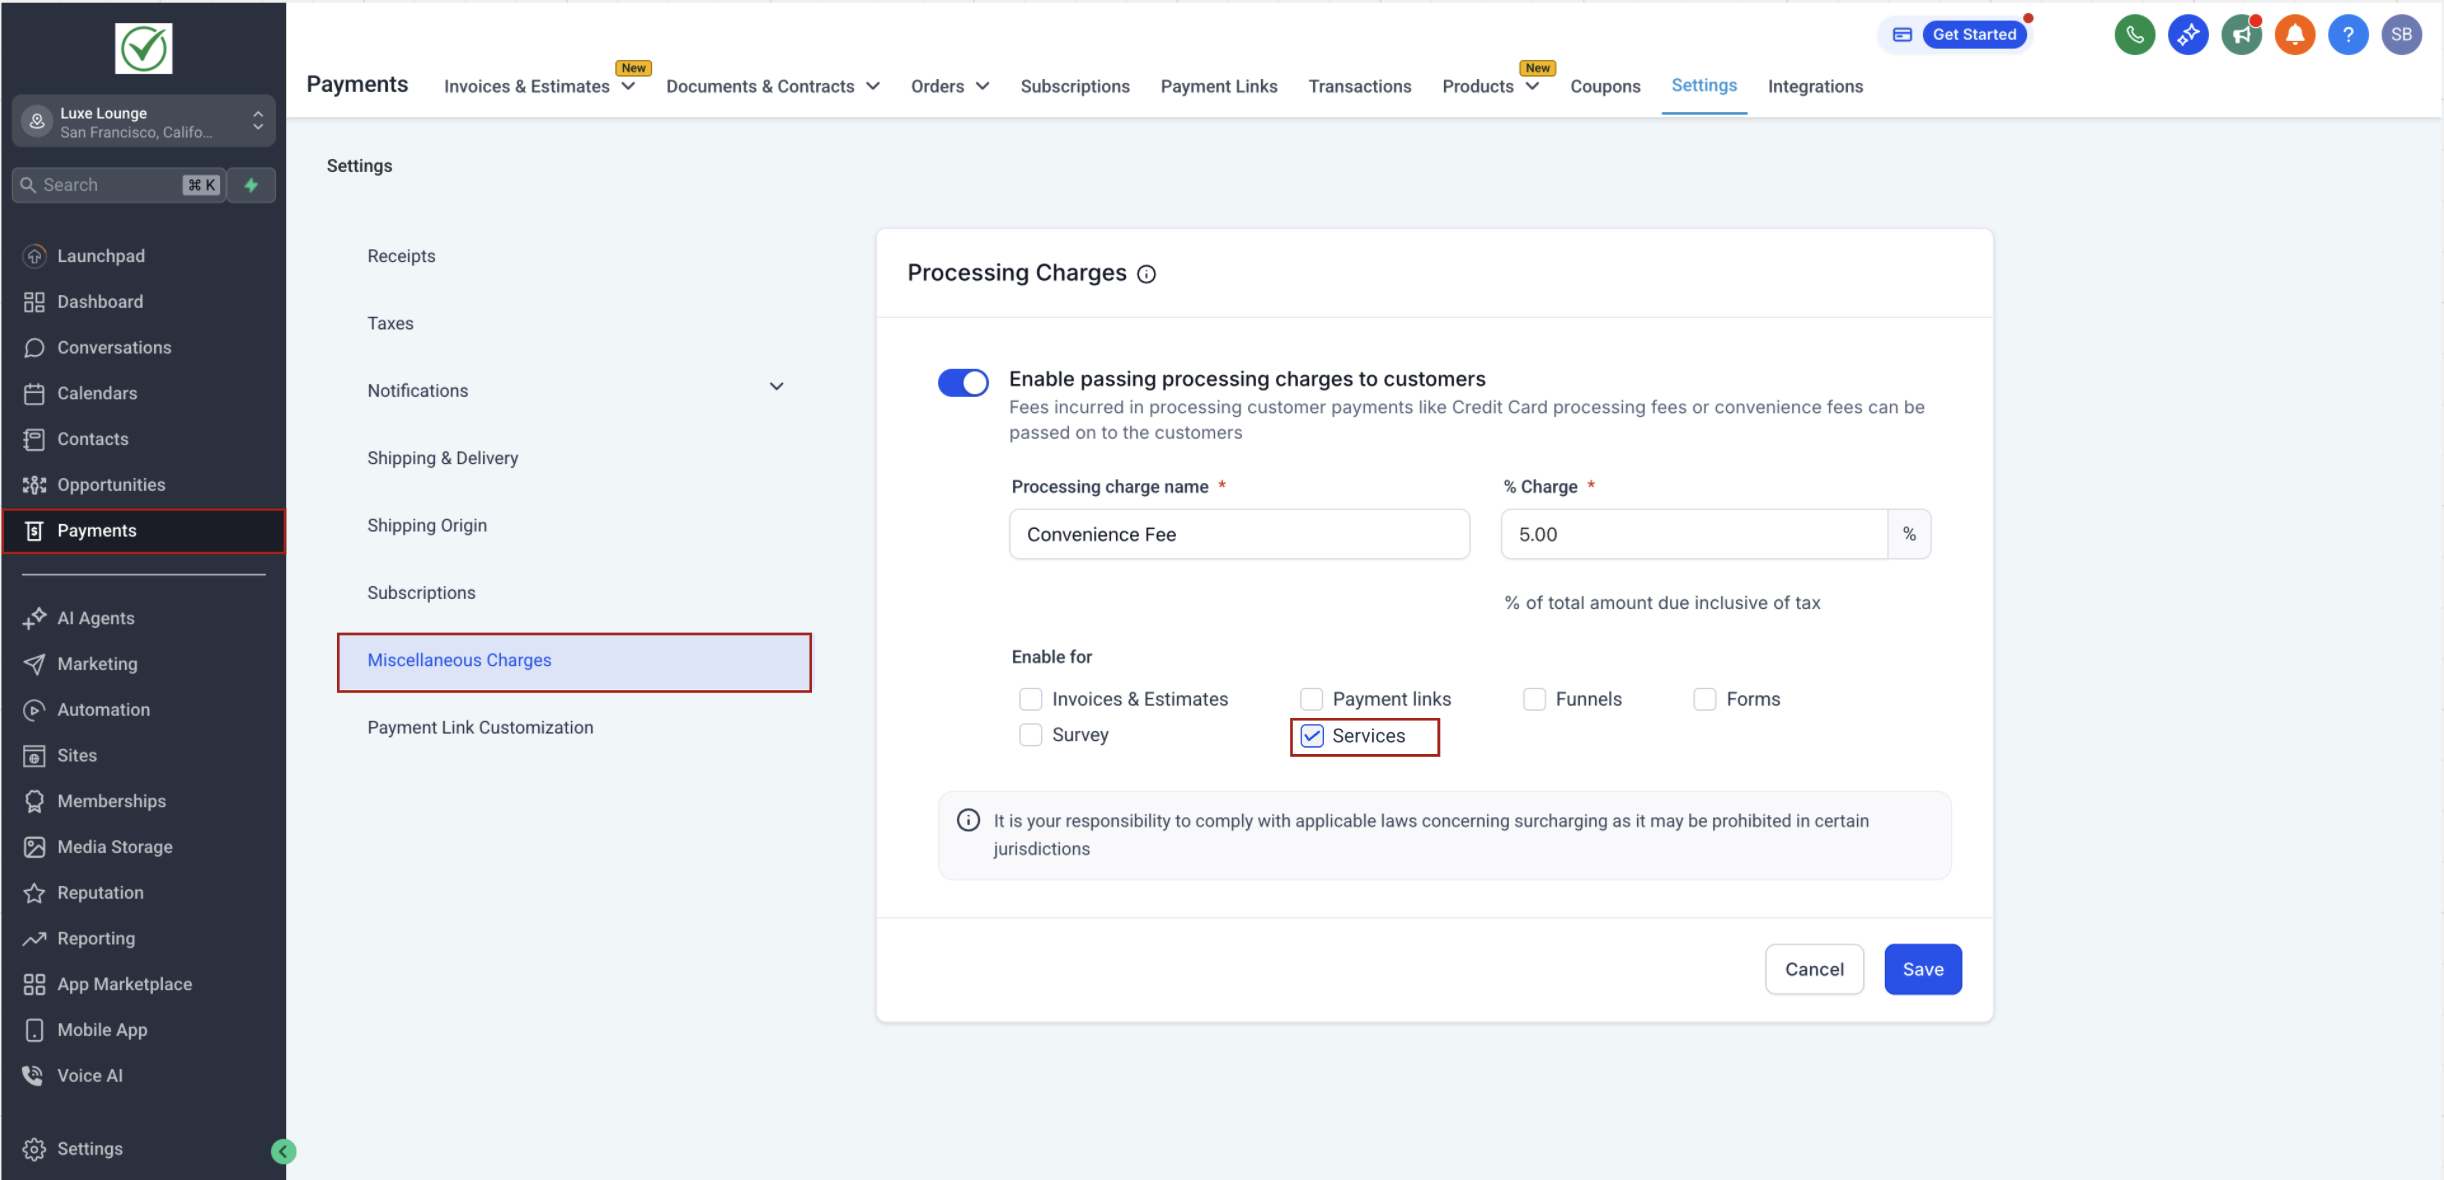Check the Invoices & Estimates checkbox
The height and width of the screenshot is (1180, 2444).
click(x=1030, y=699)
